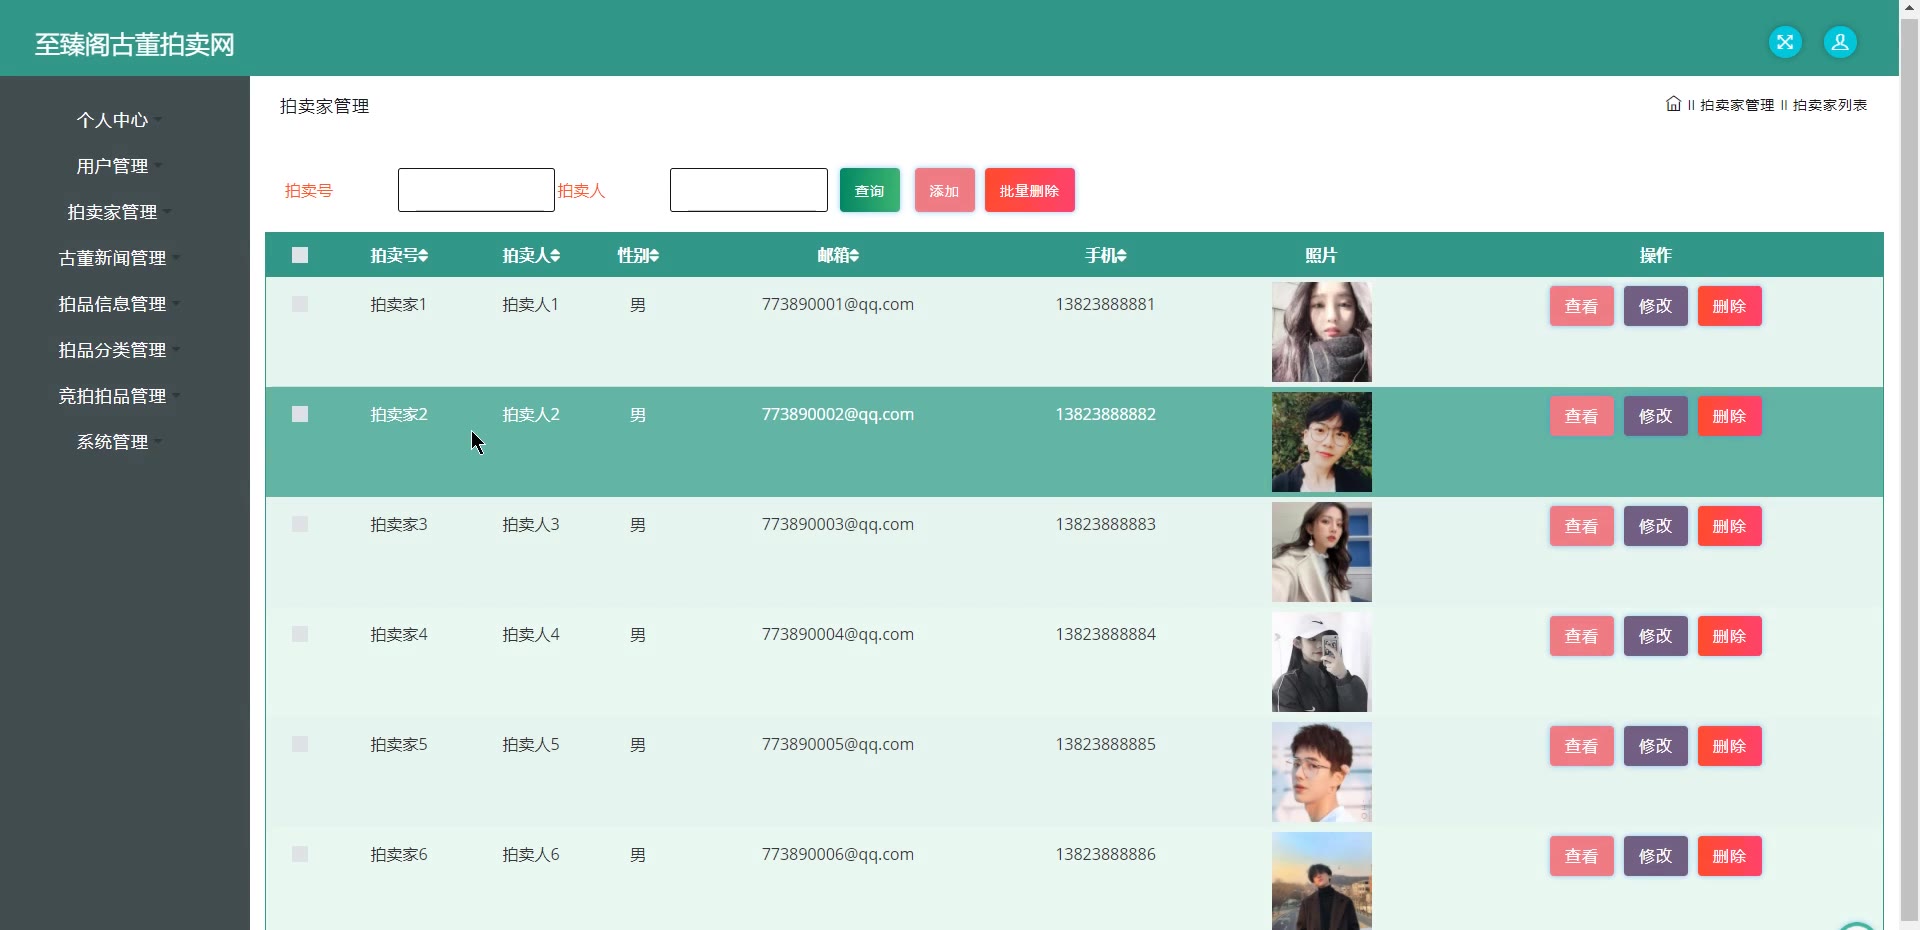The height and width of the screenshot is (930, 1920).
Task: Expand the 个人中心 sidebar menu
Action: point(112,120)
